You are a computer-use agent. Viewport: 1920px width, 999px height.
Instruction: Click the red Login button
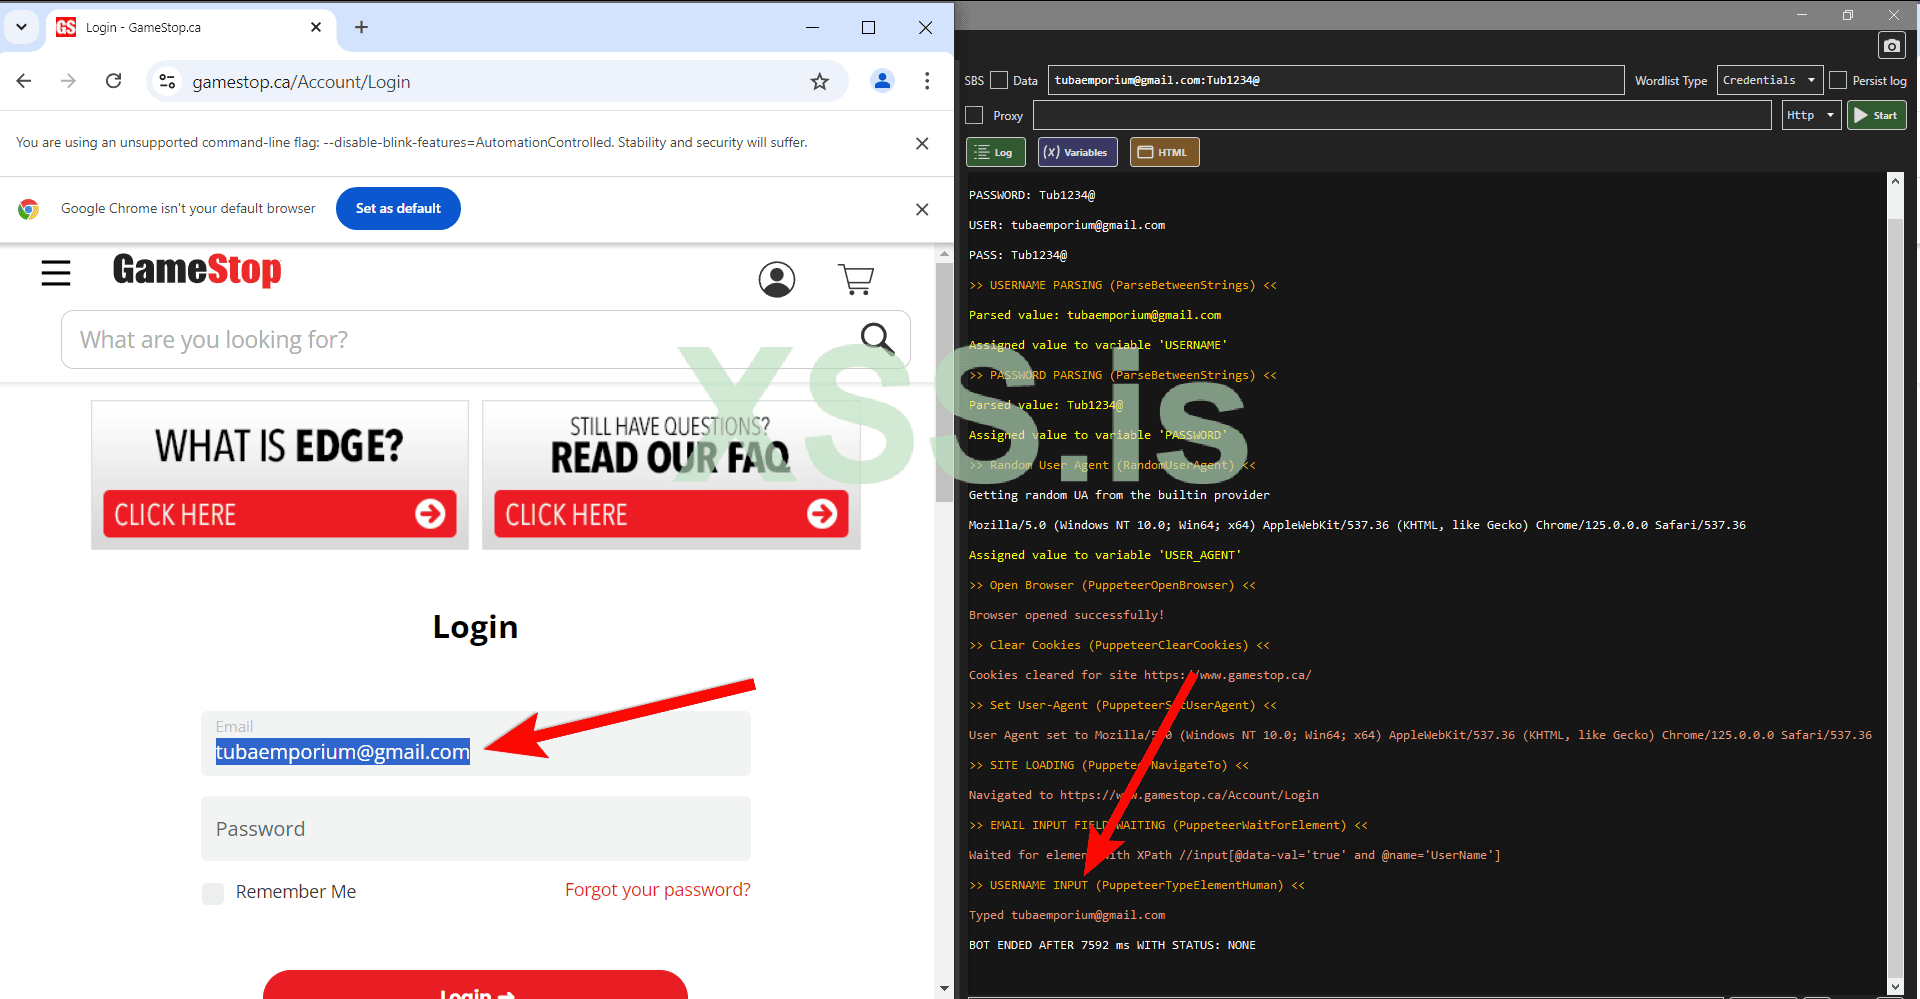pyautogui.click(x=475, y=984)
